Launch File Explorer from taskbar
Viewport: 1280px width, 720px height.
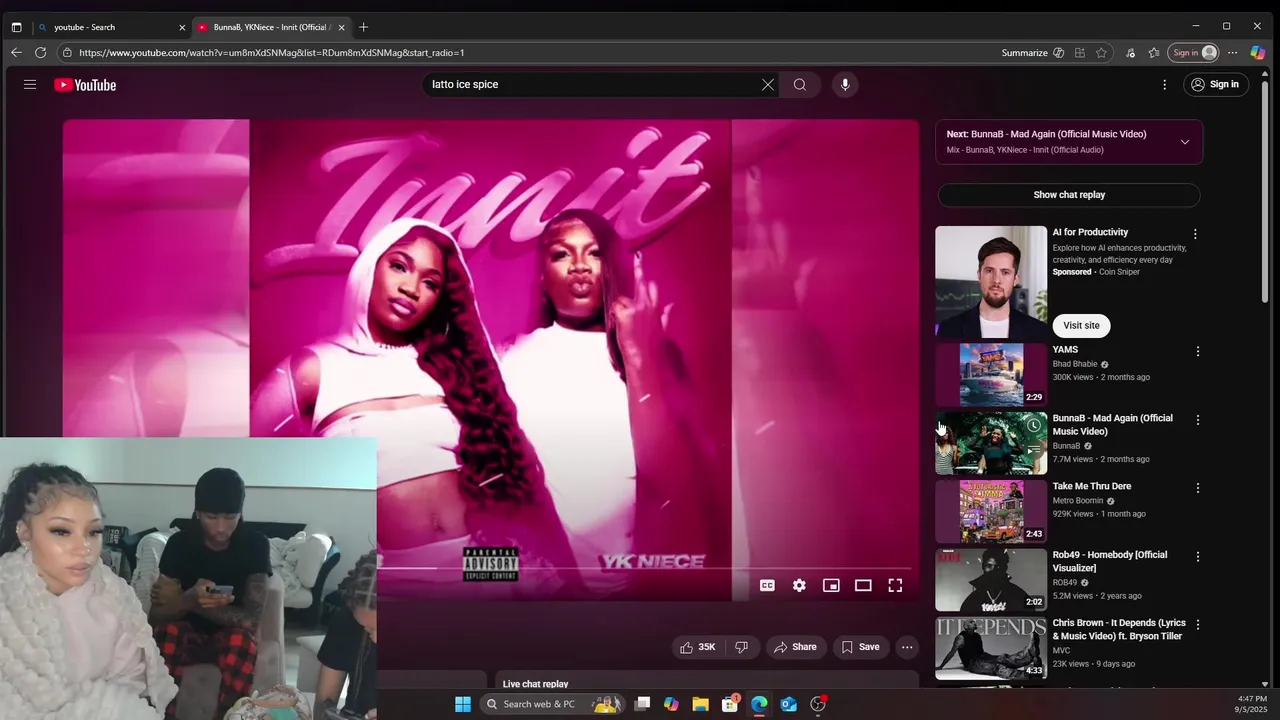point(700,704)
